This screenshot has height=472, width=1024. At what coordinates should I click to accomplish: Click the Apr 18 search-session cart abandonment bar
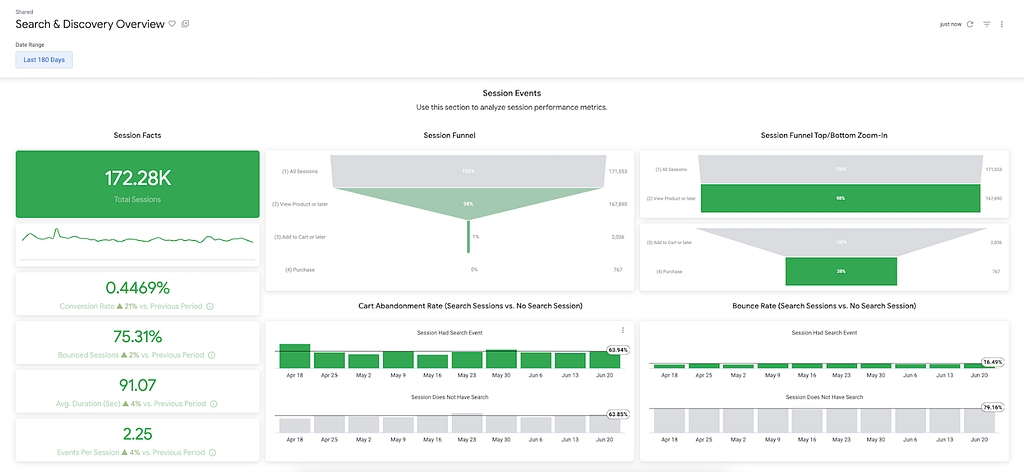pyautogui.click(x=295, y=356)
